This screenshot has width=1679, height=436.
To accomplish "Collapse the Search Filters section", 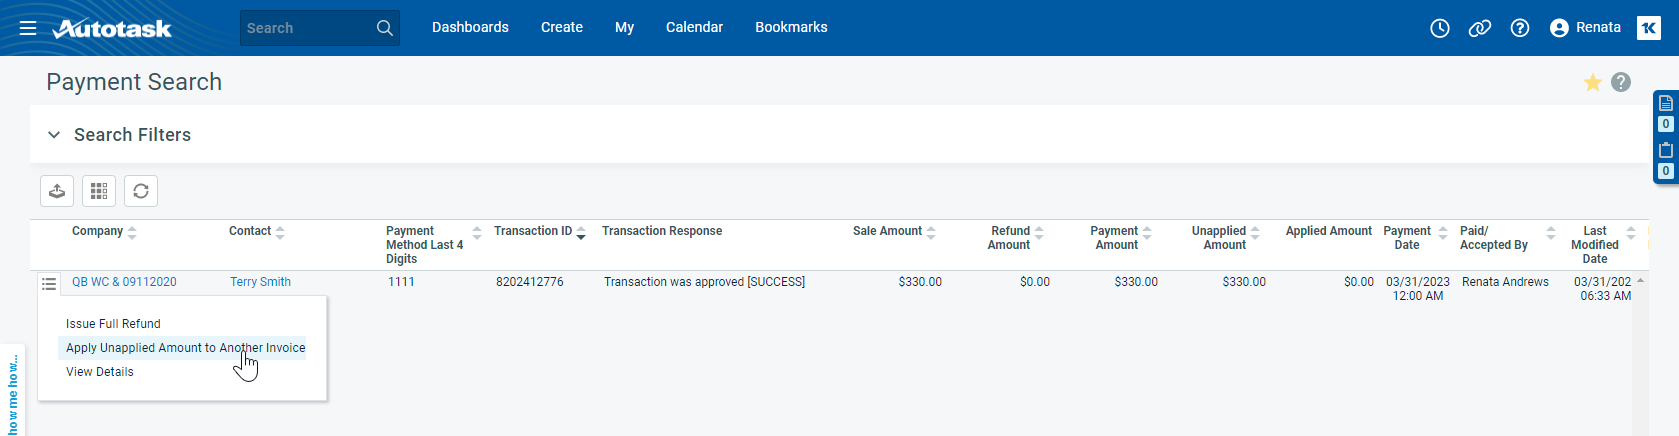I will tap(54, 135).
